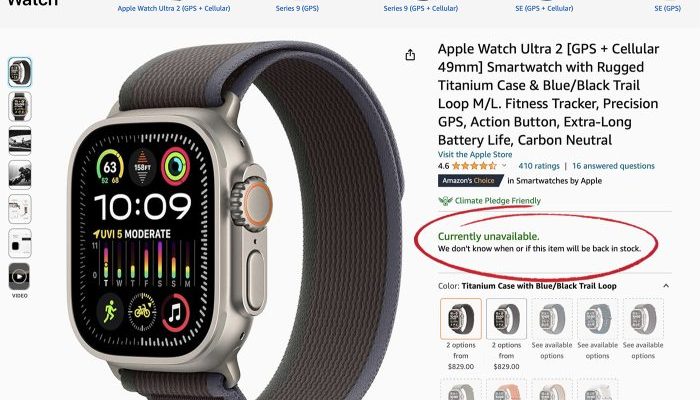
Task: Collapse the Color options chevron
Action: [666, 286]
